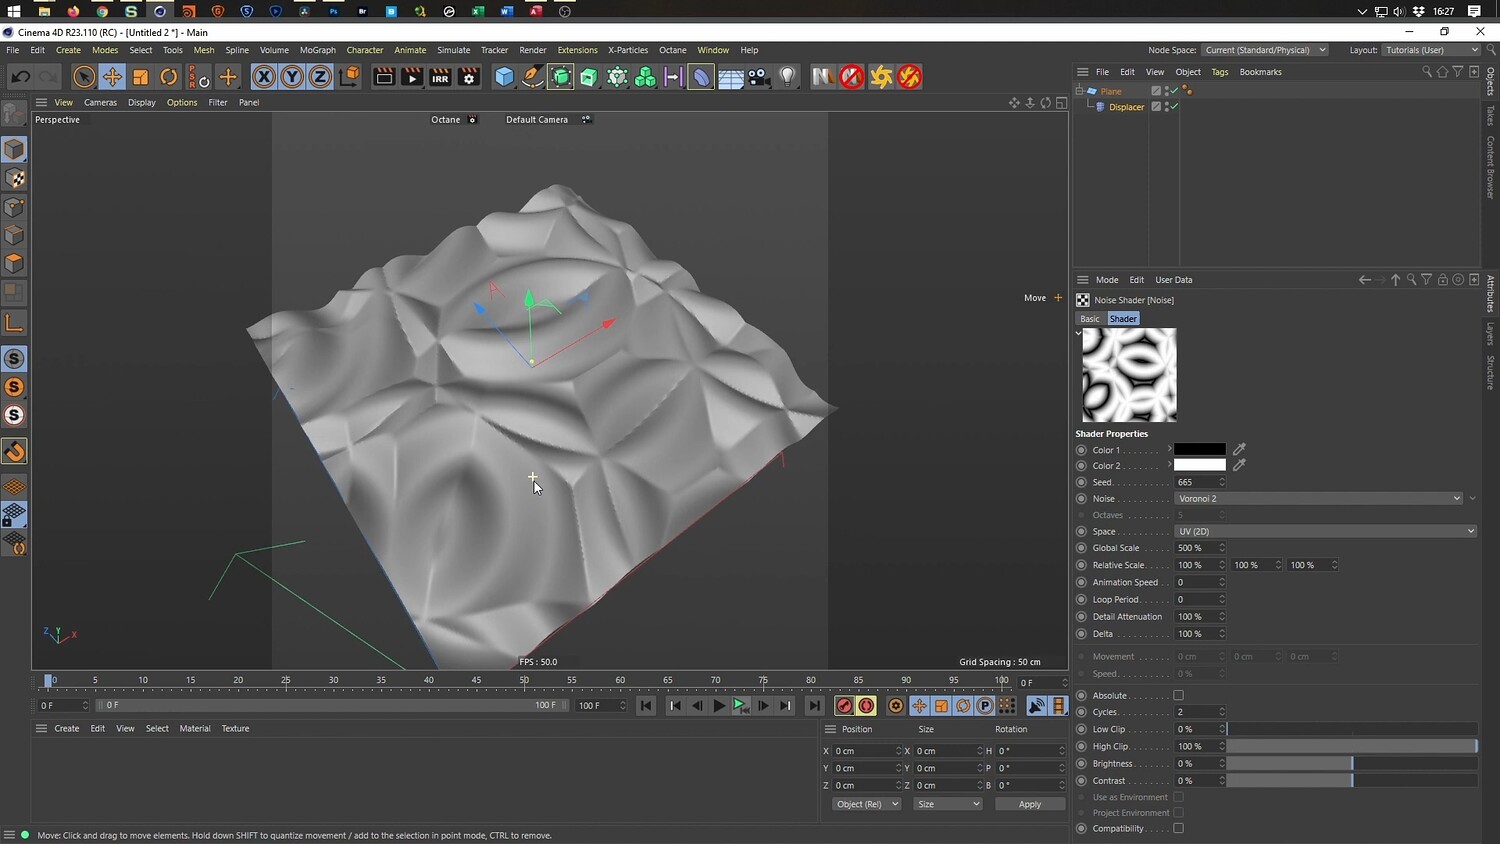Open the MoGraph menu
The image size is (1500, 844).
click(x=317, y=50)
